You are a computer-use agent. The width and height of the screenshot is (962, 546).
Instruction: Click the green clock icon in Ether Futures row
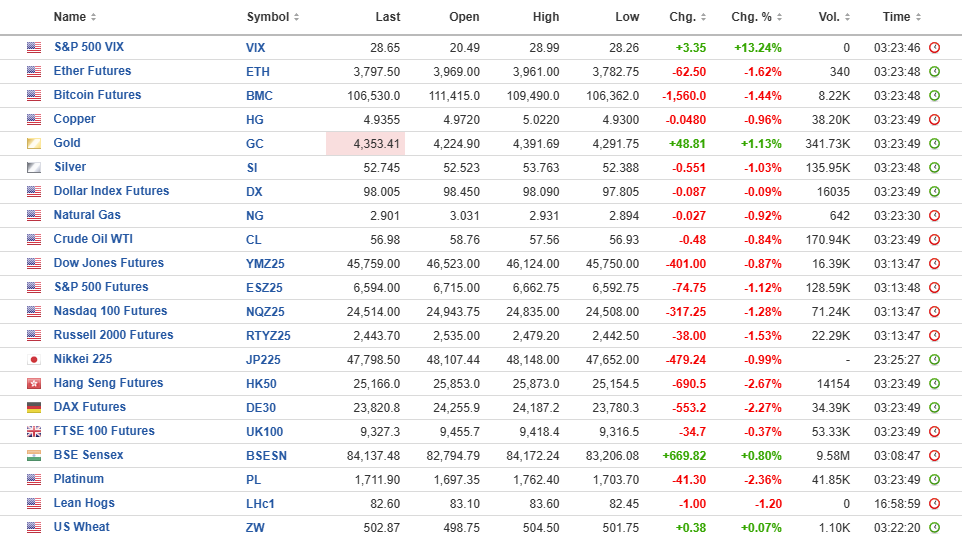pos(934,71)
